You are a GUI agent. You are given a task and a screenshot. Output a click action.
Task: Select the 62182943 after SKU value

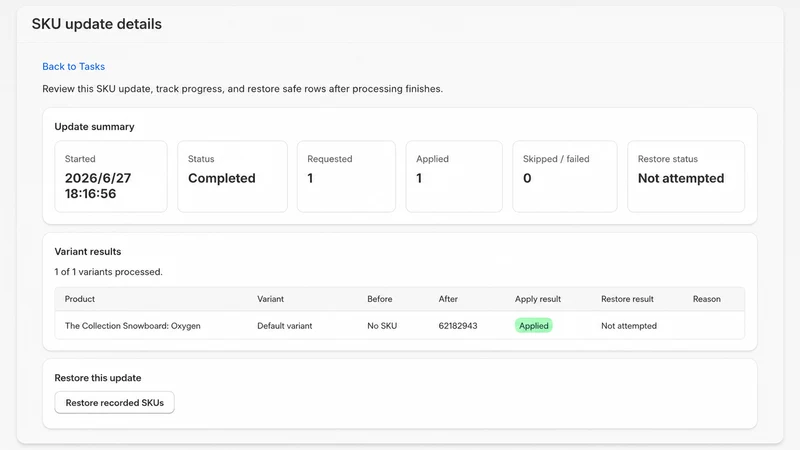coord(458,326)
